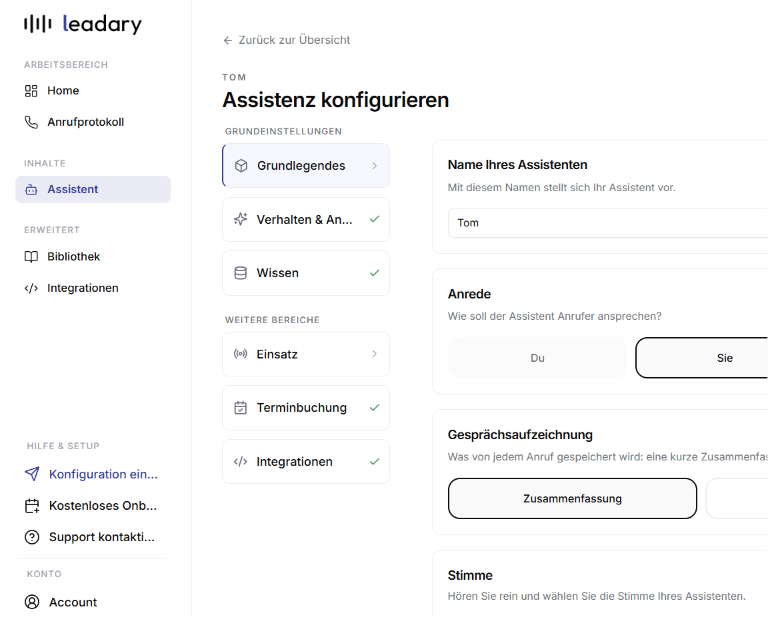Screen dimensions: 768x618
Task: Click the config Integrationen code icon
Action: 240,461
